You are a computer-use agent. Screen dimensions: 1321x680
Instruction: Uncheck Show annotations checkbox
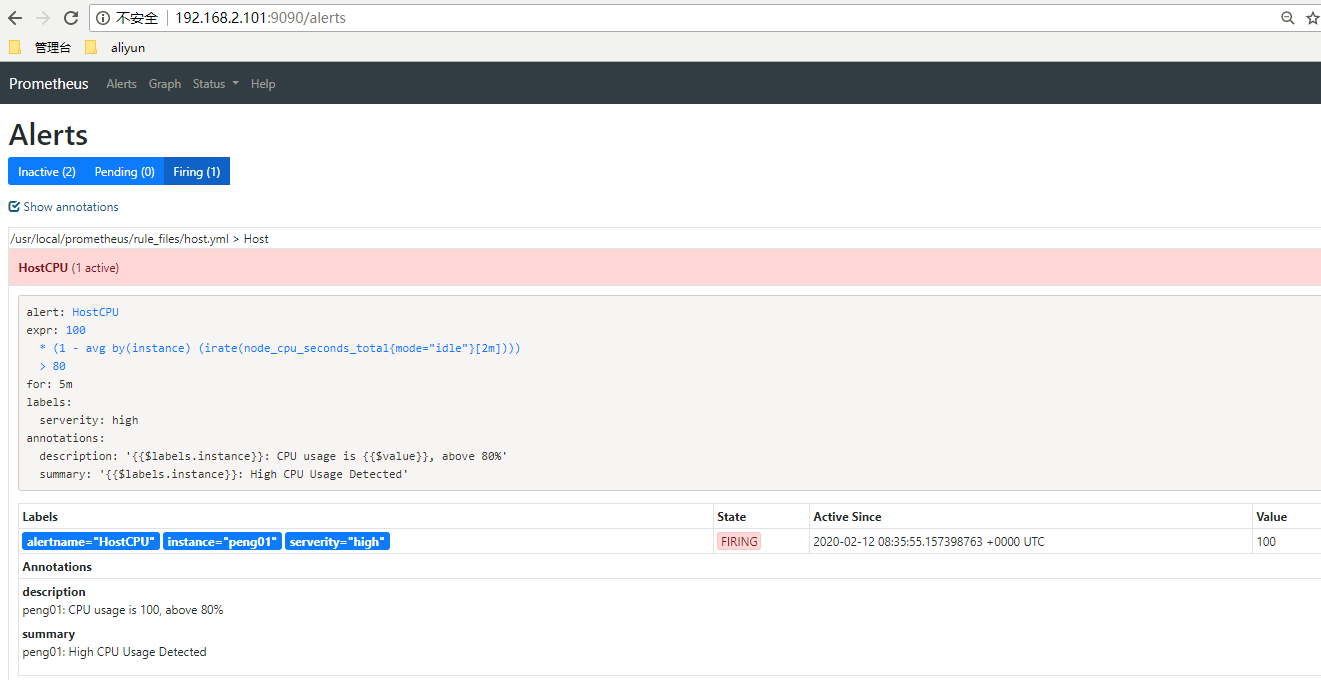(x=14, y=207)
